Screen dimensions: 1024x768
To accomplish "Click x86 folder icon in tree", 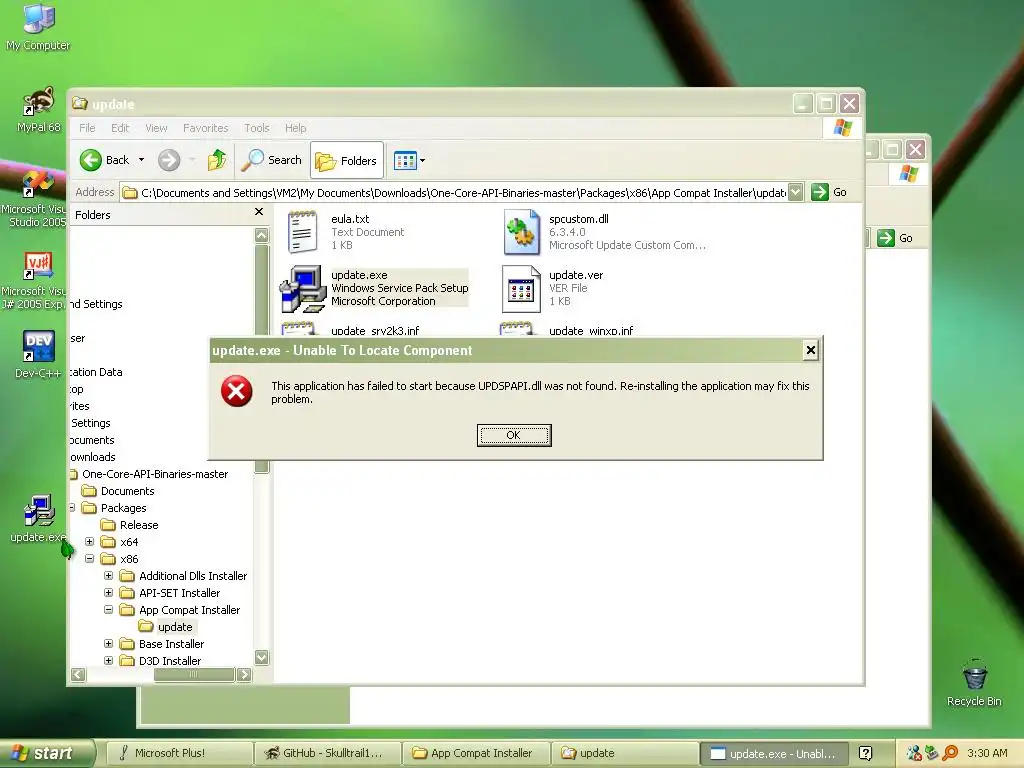I will click(108, 559).
